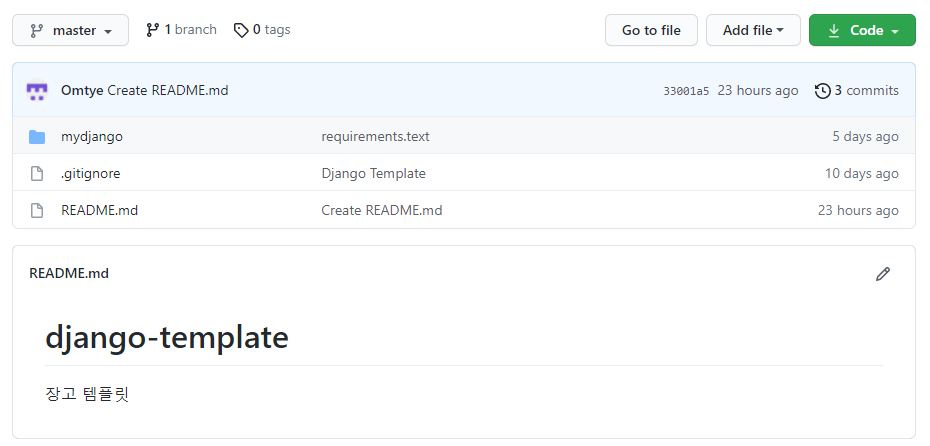This screenshot has width=930, height=446.
Task: Open the README.md file in list
Action: tap(100, 211)
